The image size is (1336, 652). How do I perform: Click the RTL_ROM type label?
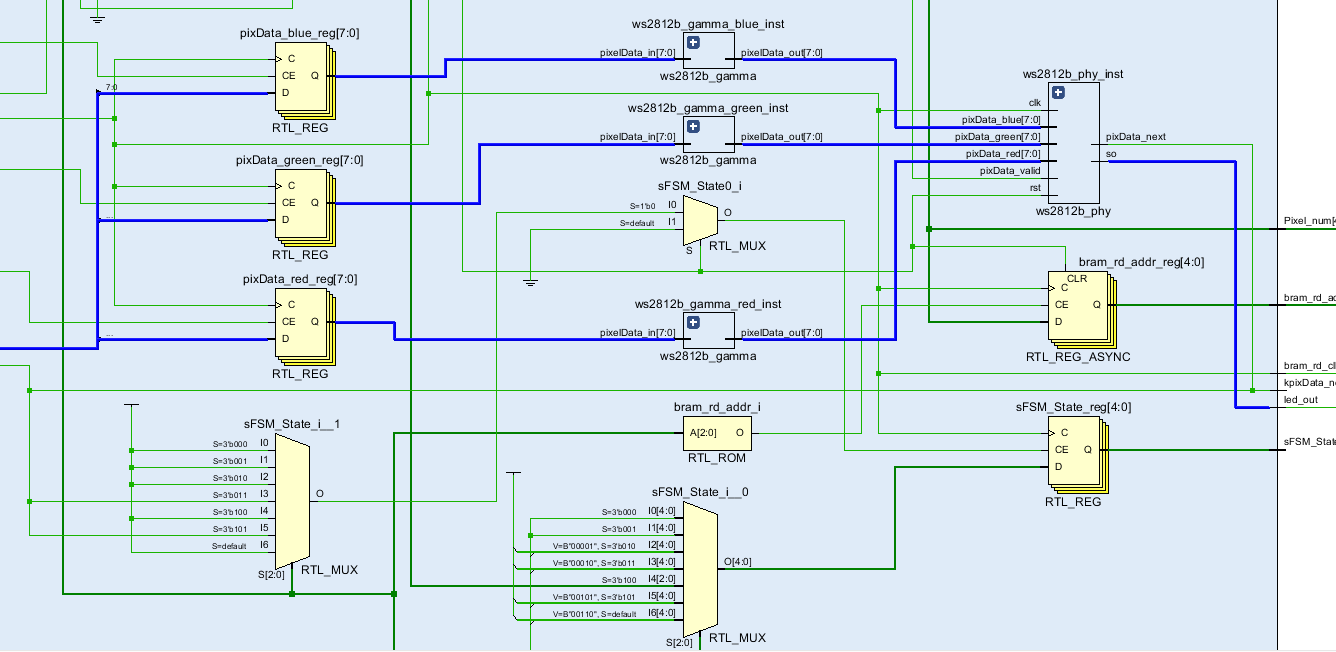point(715,458)
